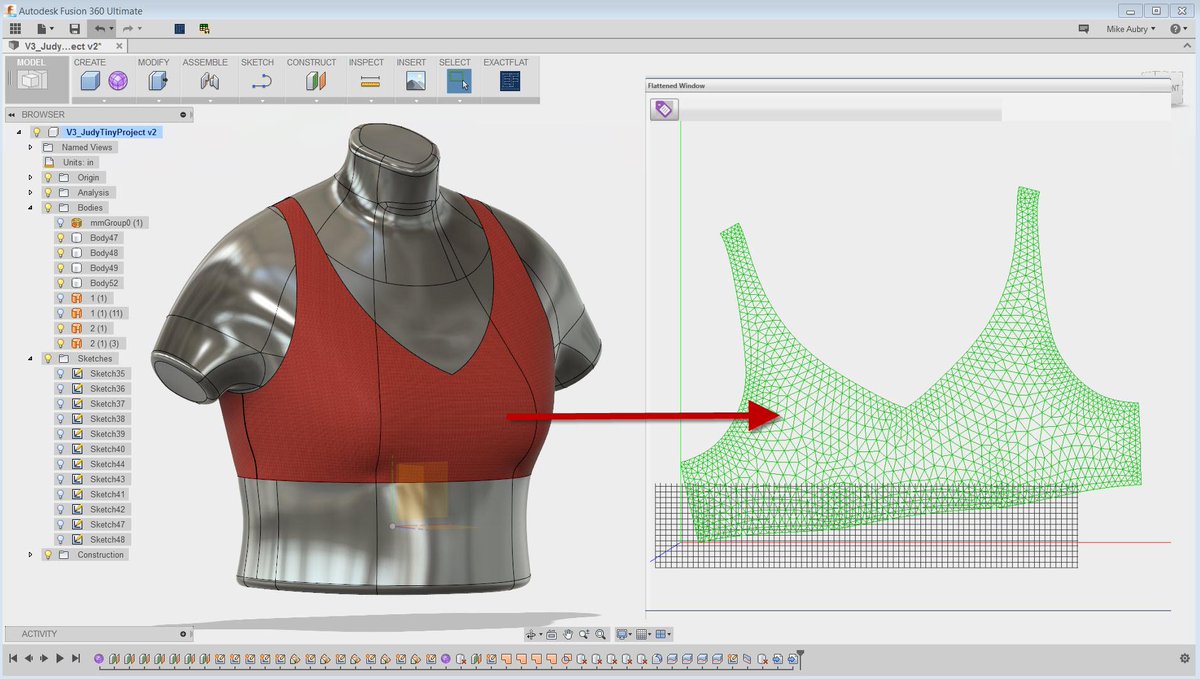Click the tag icon in the Flattened Window
Screen dimensions: 1200x679
[664, 110]
